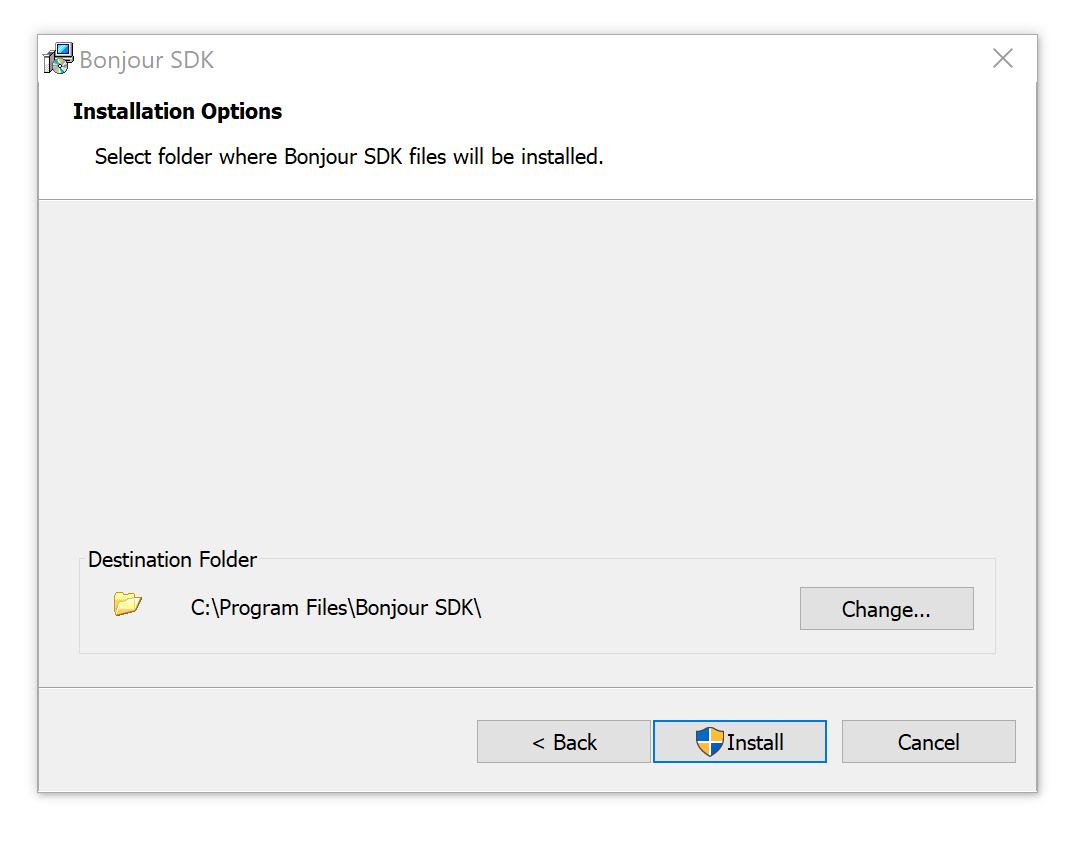Start installation with the Install button
The height and width of the screenshot is (854, 1086).
(740, 742)
